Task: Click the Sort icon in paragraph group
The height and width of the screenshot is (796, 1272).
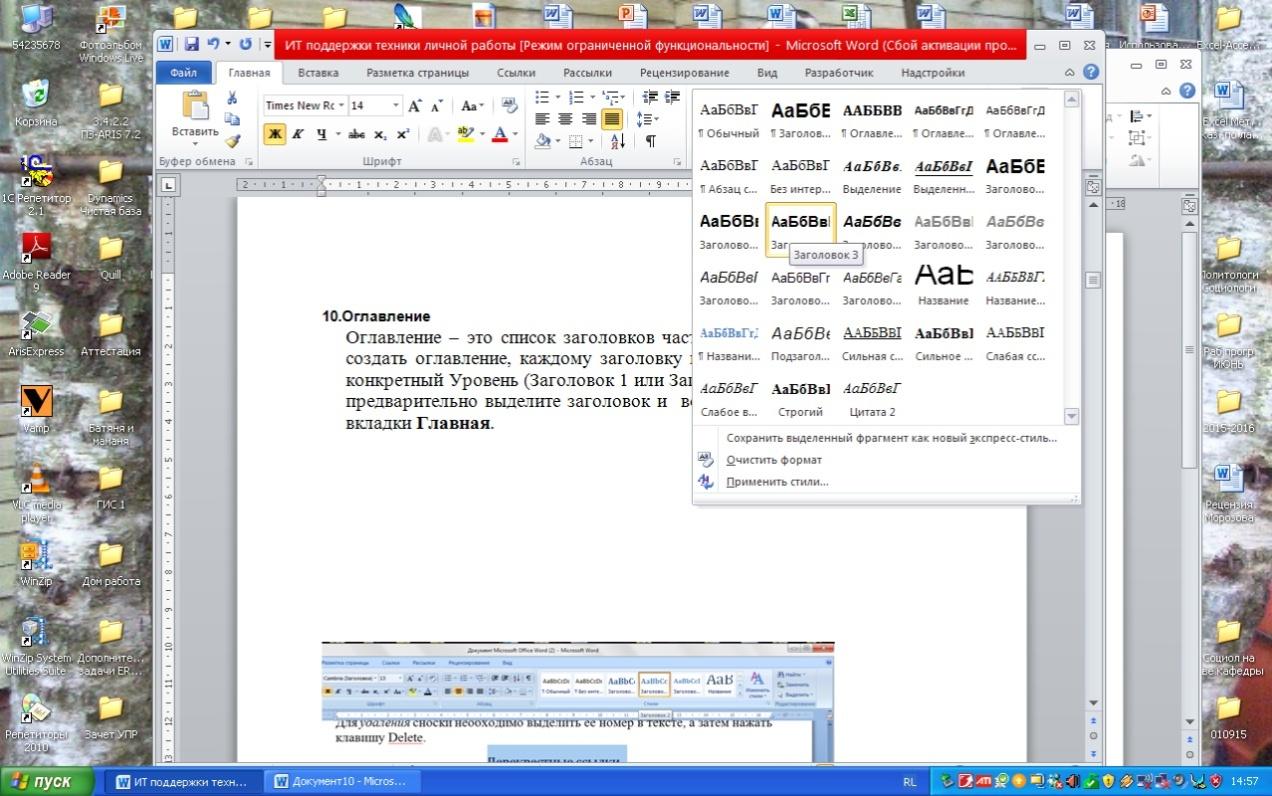Action: tap(617, 141)
